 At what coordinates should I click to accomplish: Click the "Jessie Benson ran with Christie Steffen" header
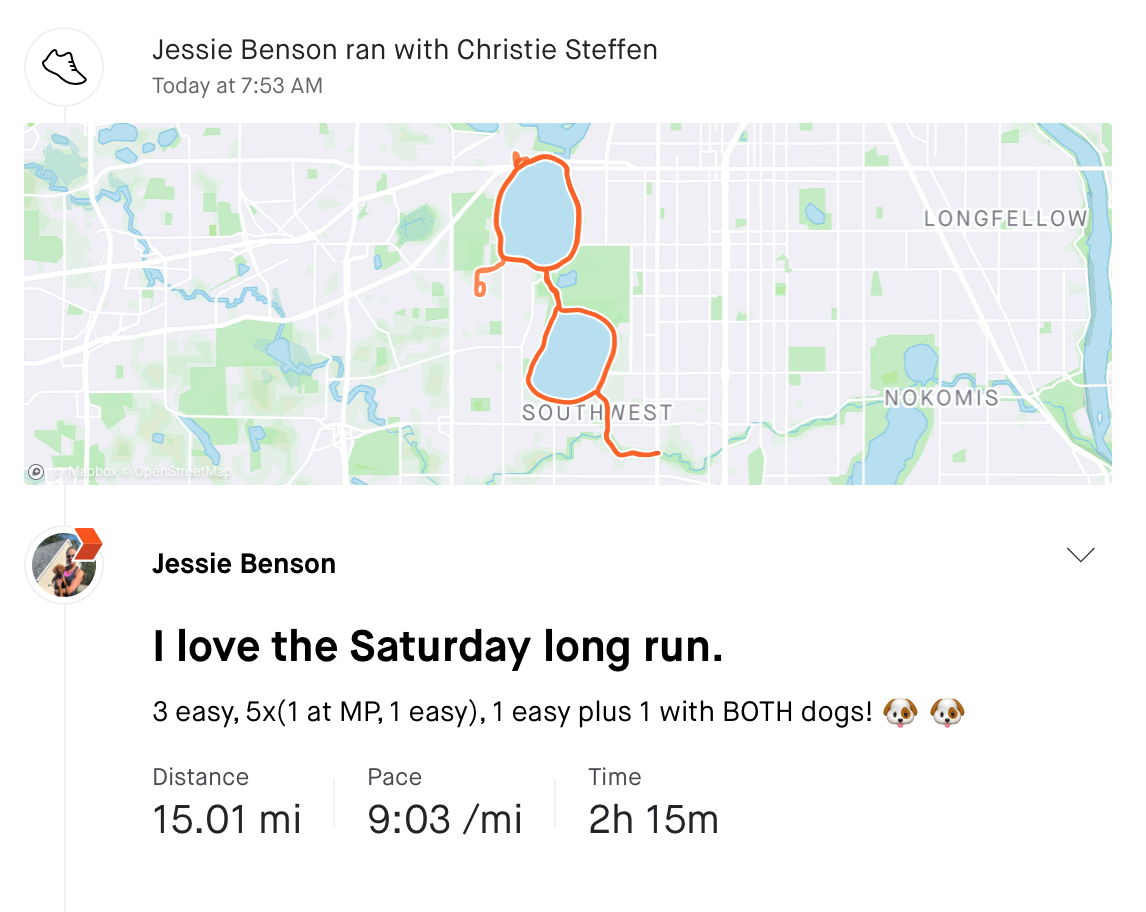[405, 50]
